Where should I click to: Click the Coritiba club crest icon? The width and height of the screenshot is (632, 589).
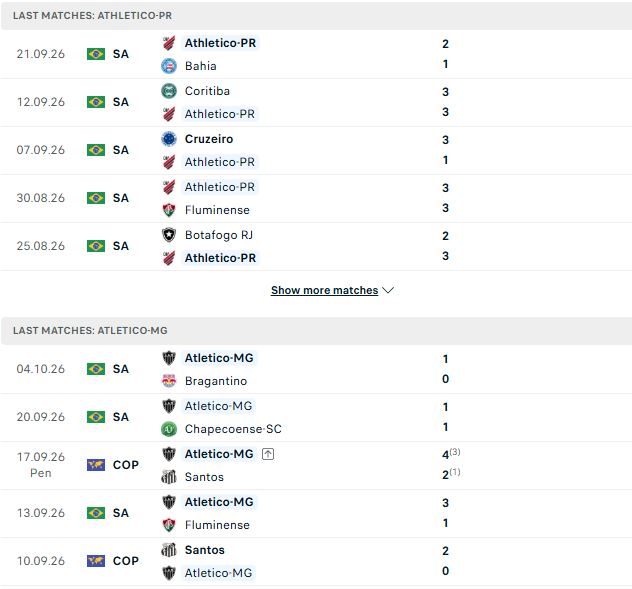169,91
